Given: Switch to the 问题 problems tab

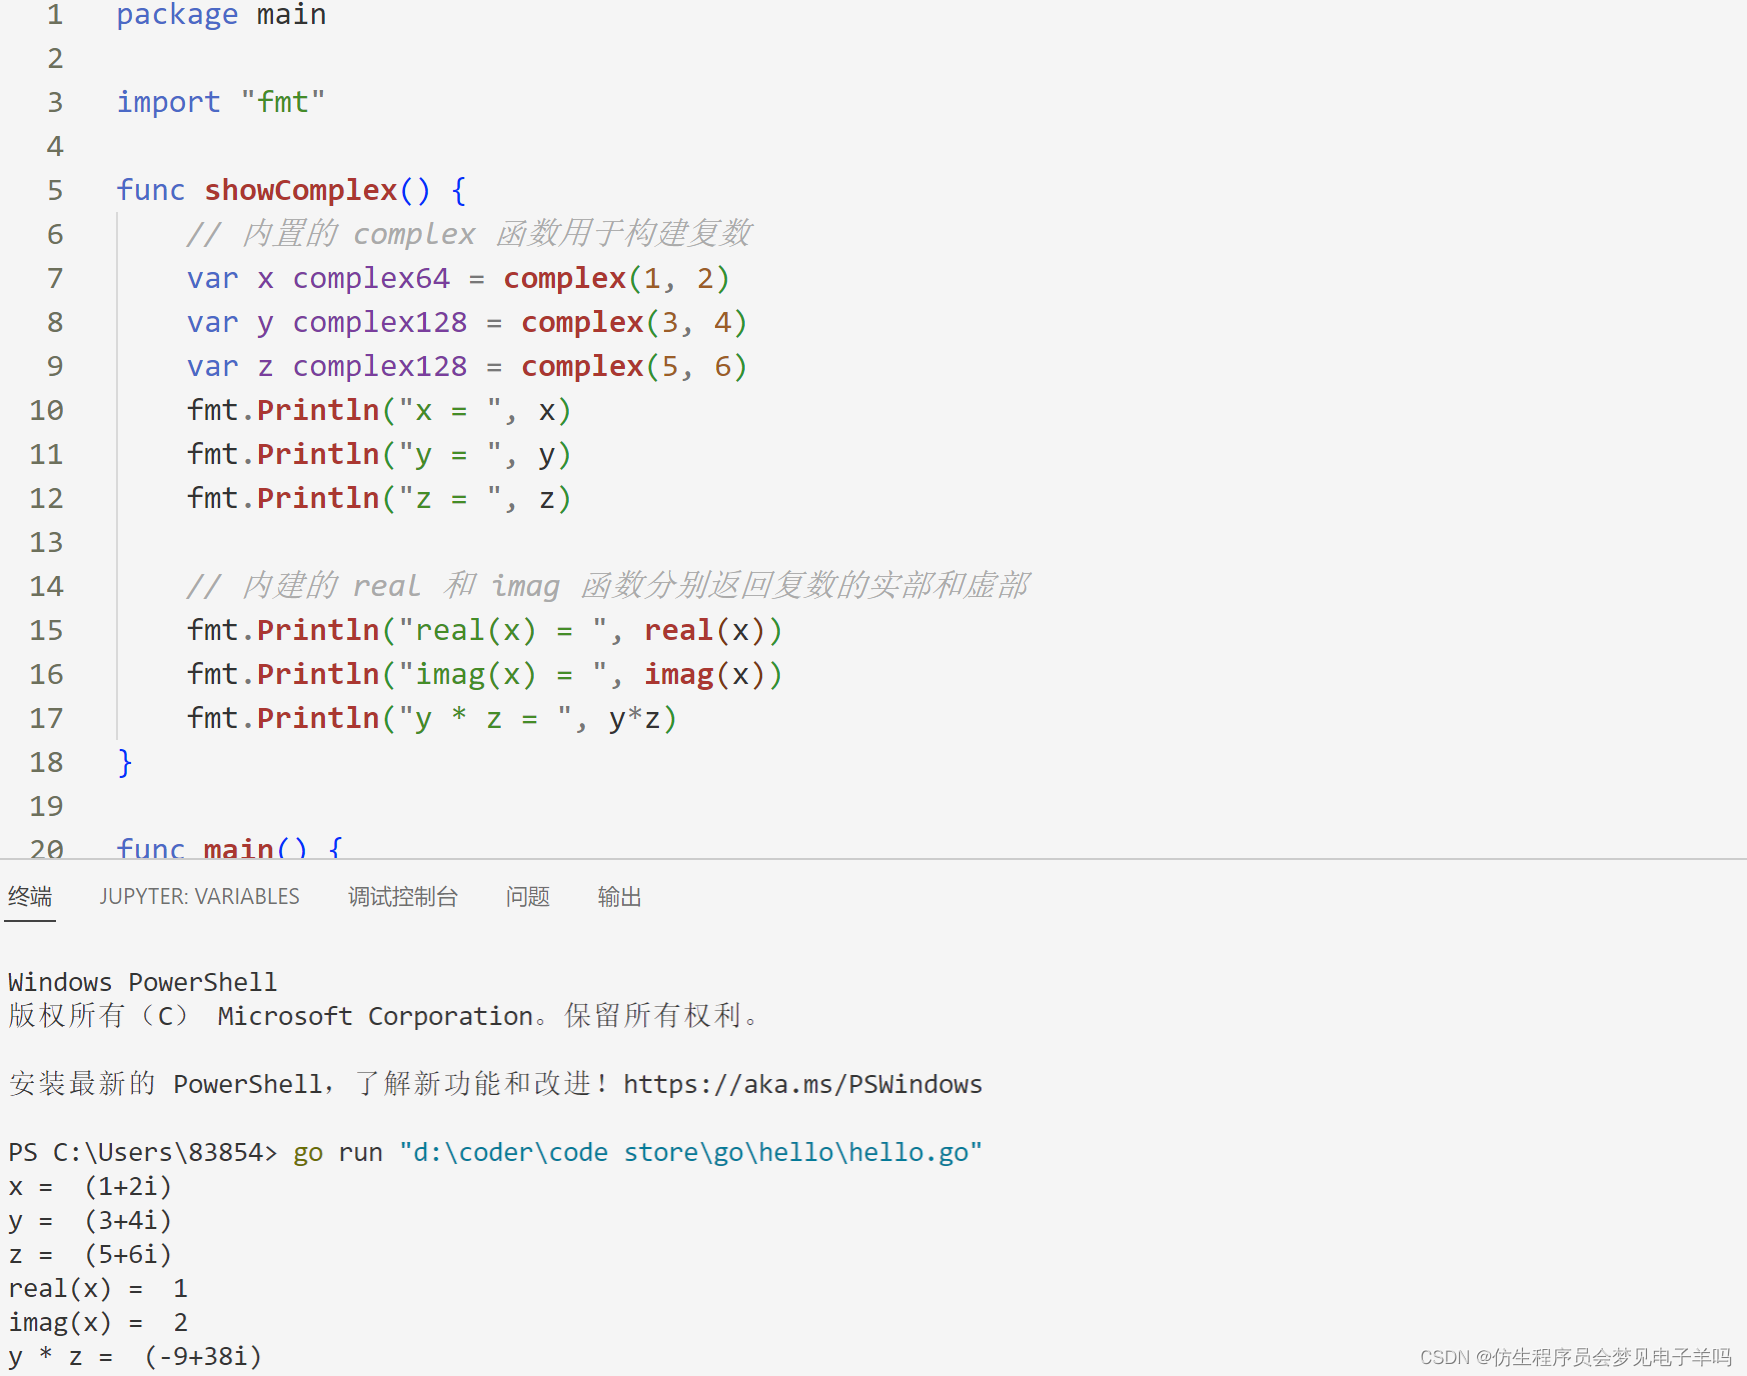Looking at the screenshot, I should tap(528, 896).
